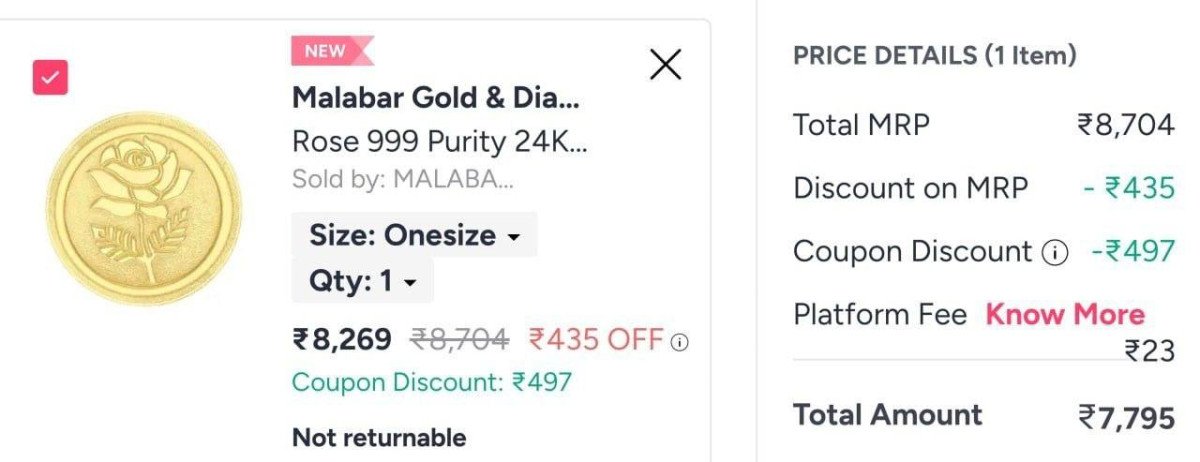Image resolution: width=1200 pixels, height=462 pixels.
Task: Remove item with the X icon
Action: (x=665, y=65)
